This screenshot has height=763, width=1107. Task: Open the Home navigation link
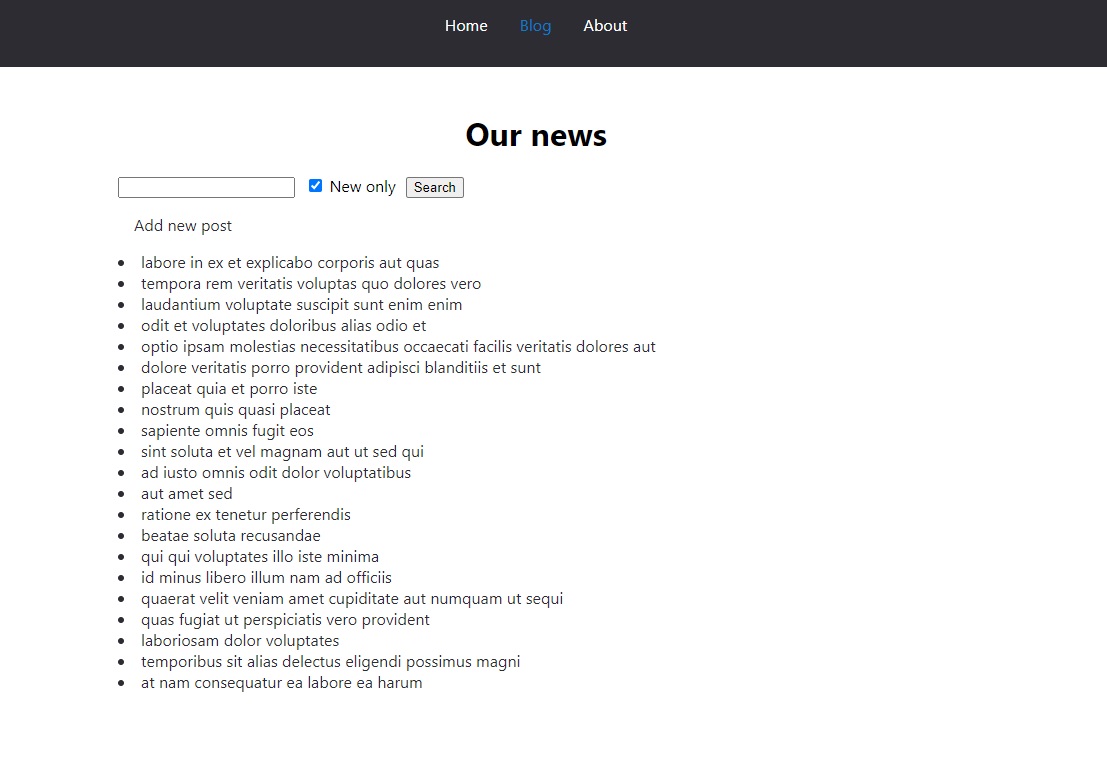tap(466, 26)
